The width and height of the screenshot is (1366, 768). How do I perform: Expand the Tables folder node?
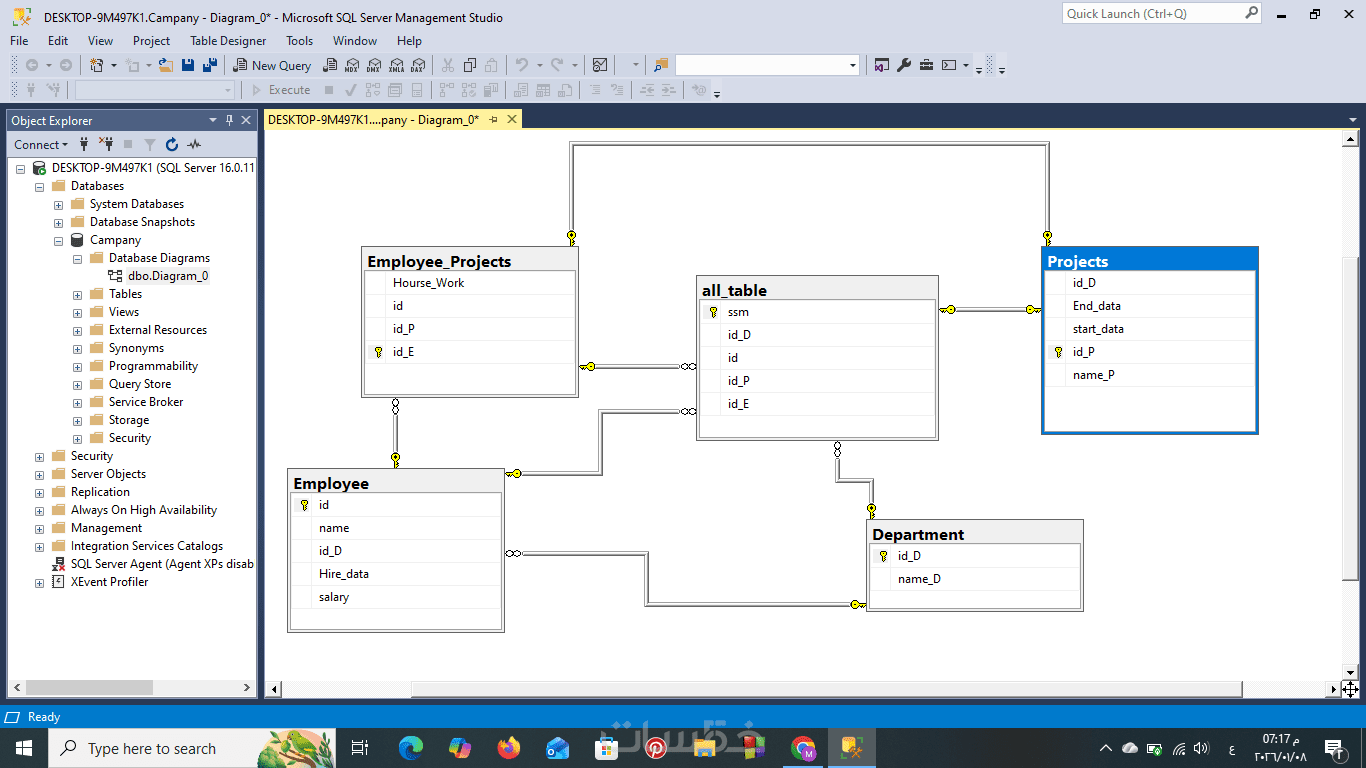pos(77,294)
